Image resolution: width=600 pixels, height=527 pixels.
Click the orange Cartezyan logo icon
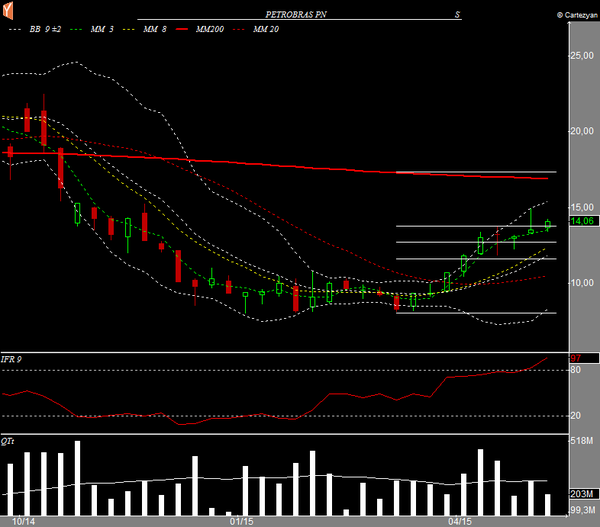[x=8, y=10]
